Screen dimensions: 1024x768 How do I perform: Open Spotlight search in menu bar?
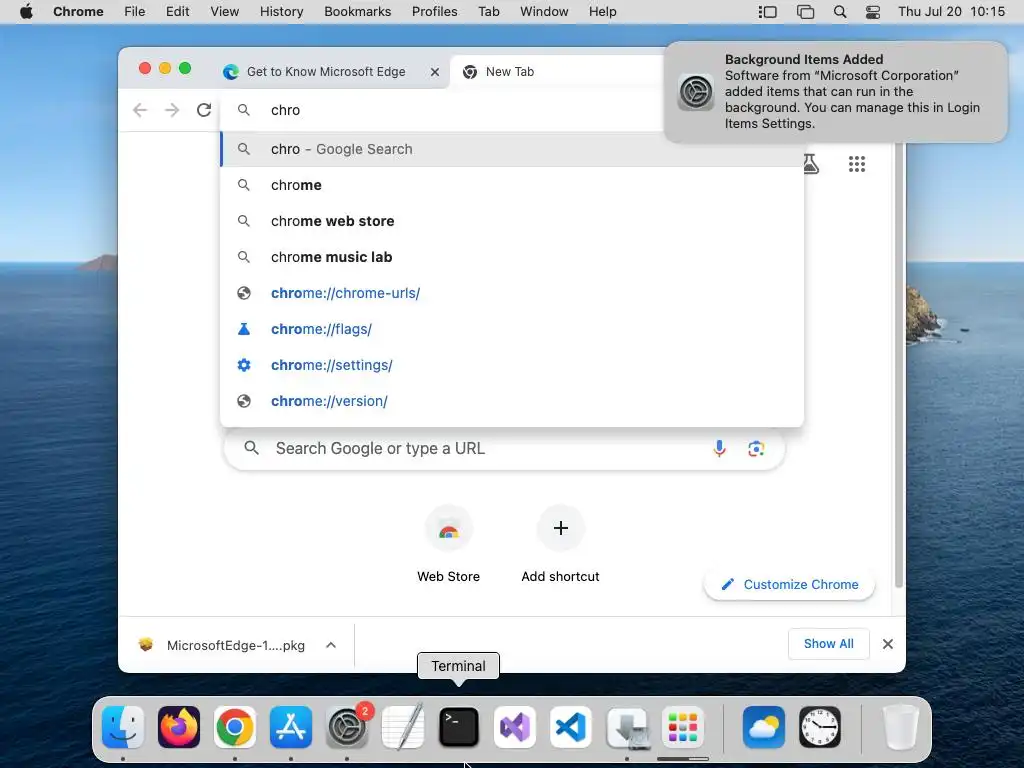coord(840,12)
